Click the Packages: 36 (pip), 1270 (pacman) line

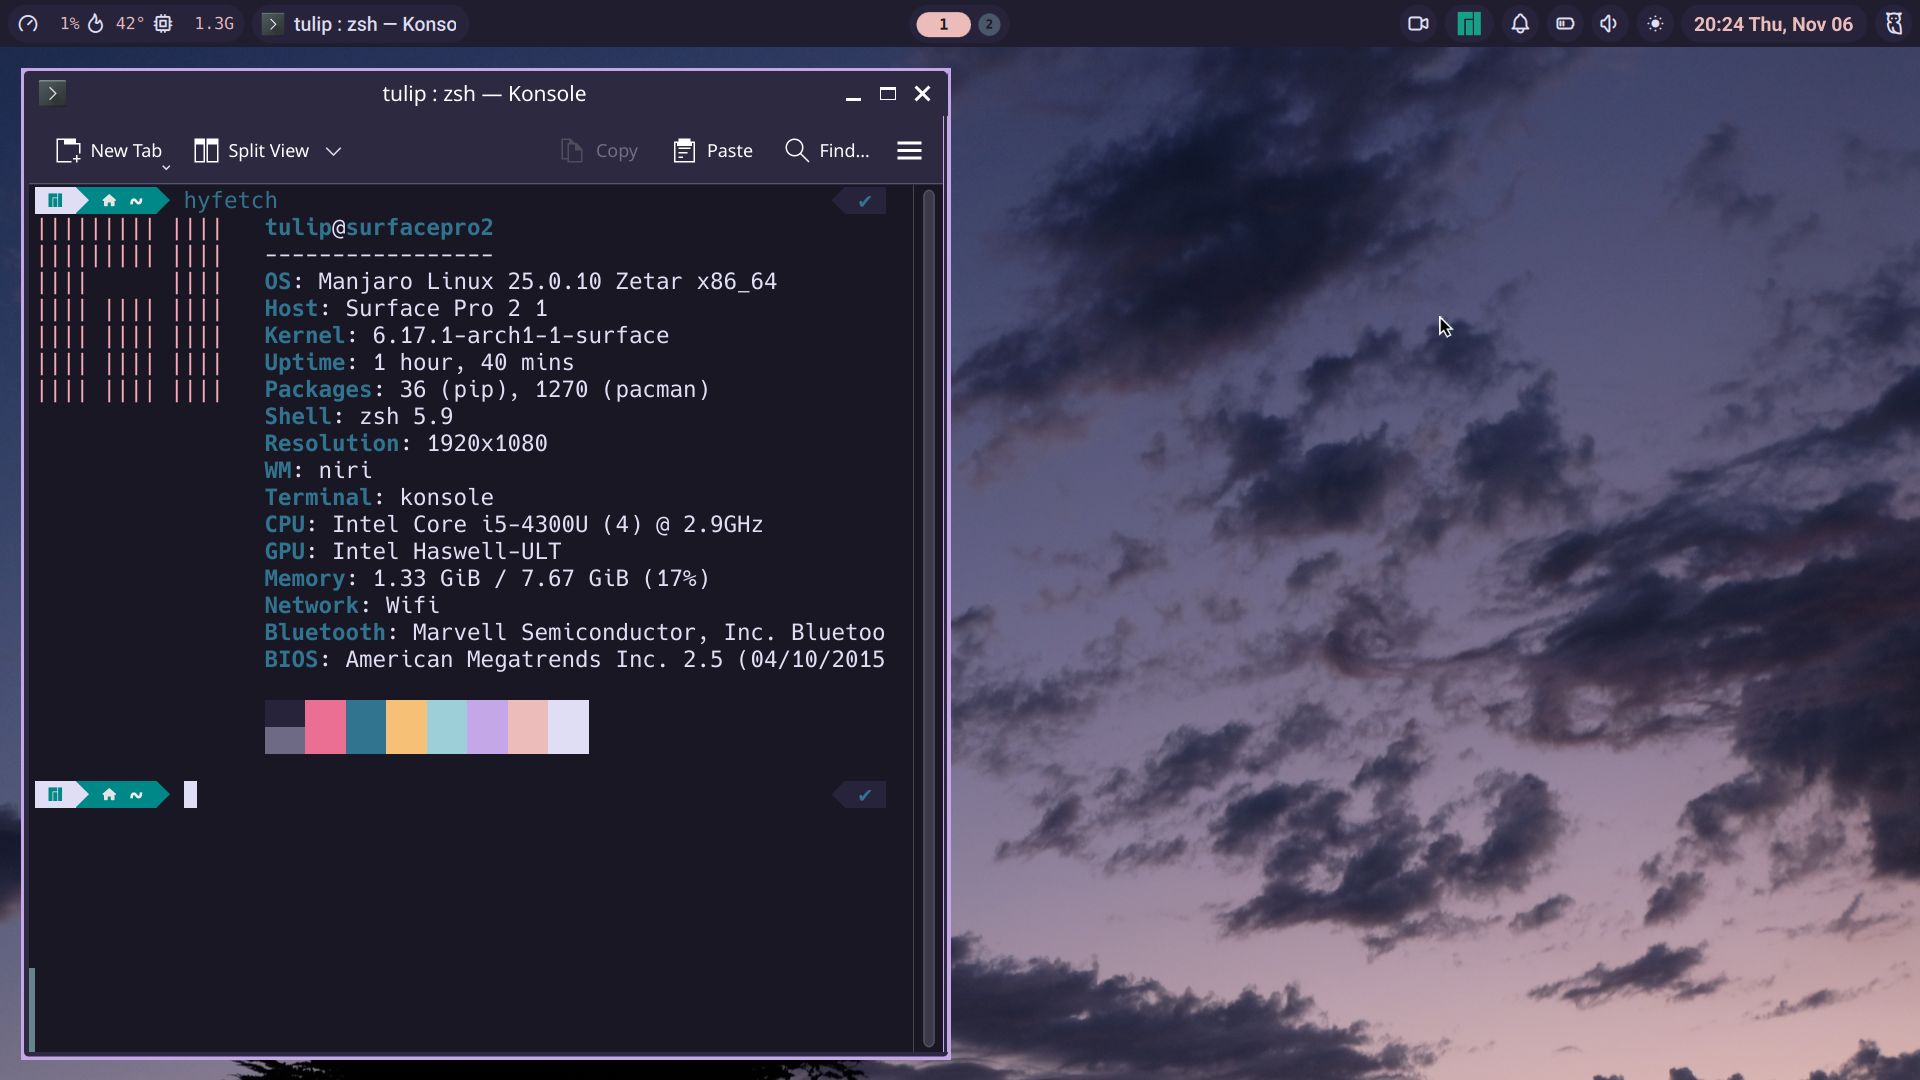(487, 390)
